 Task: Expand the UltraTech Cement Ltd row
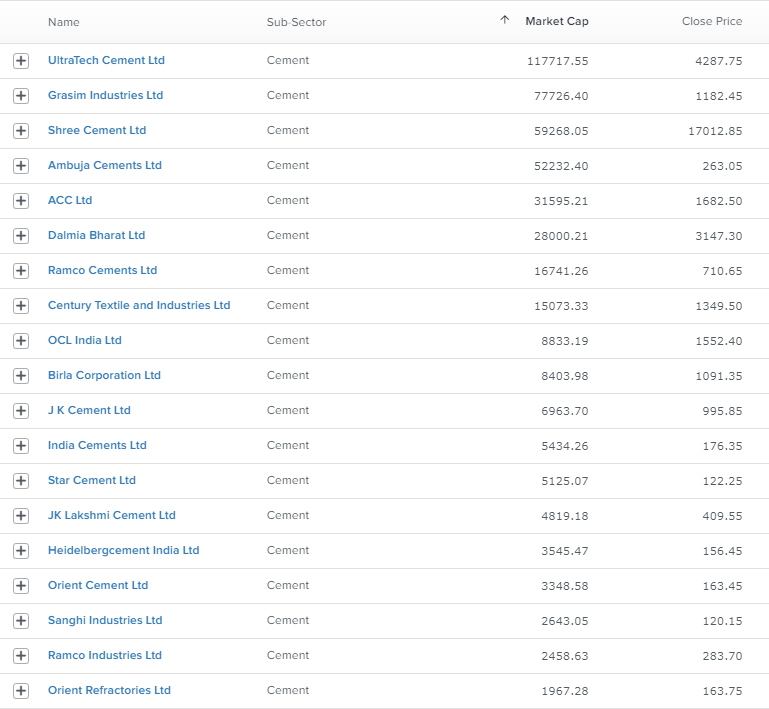[21, 61]
